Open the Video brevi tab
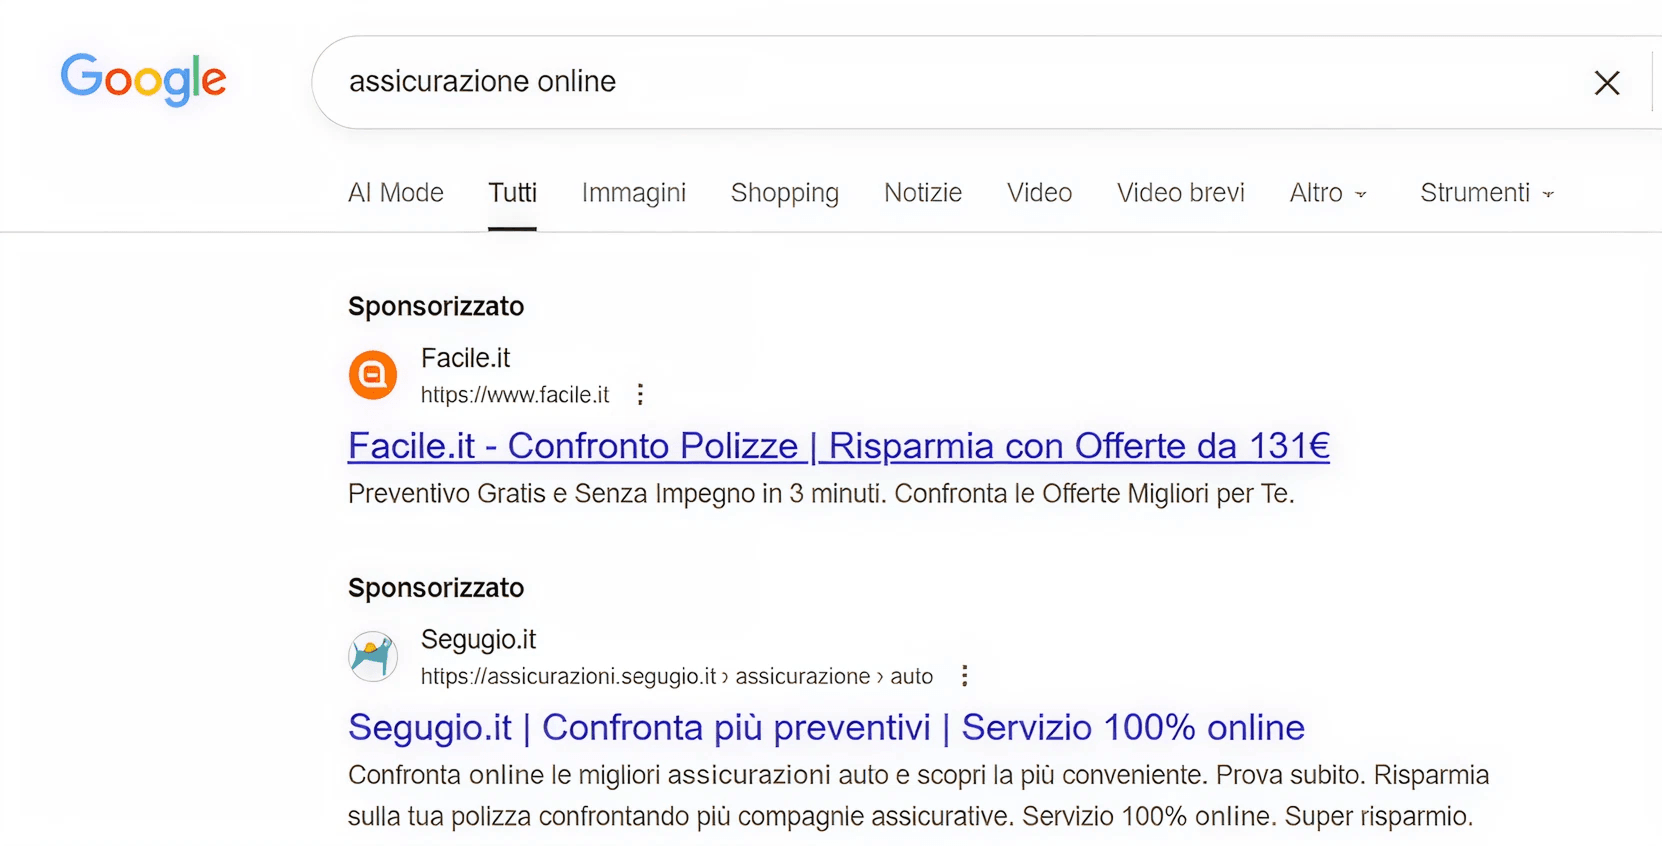The height and width of the screenshot is (846, 1662). [1180, 193]
